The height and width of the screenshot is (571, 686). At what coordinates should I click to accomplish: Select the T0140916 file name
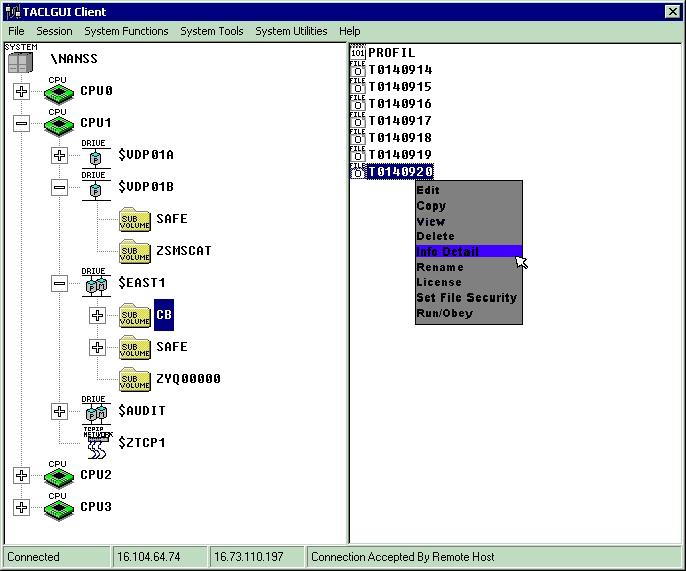(x=400, y=104)
